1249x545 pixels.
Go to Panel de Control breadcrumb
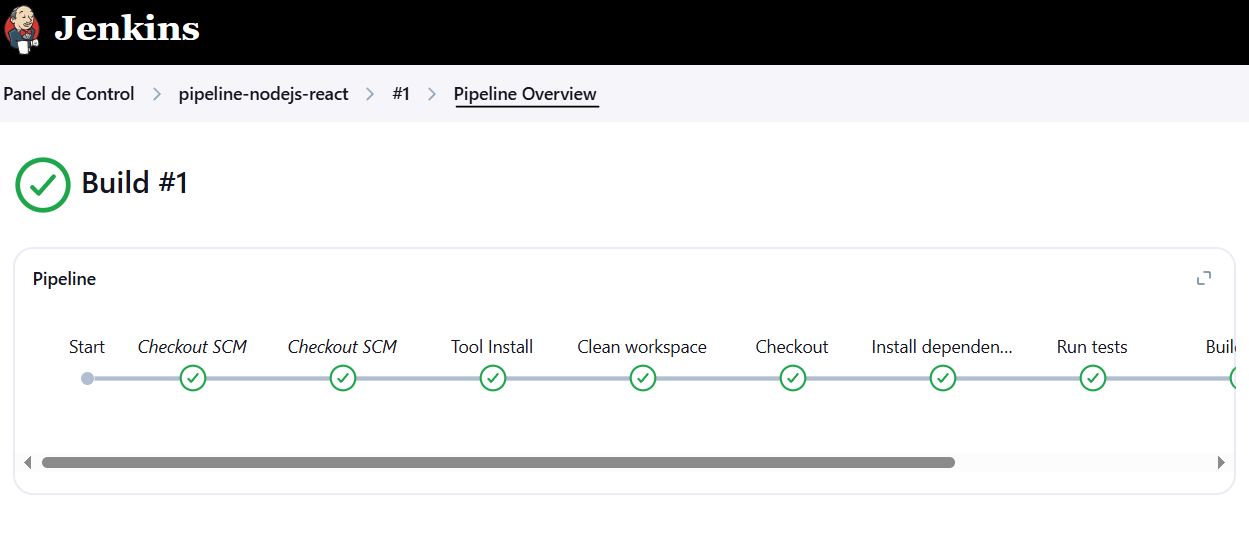point(69,94)
